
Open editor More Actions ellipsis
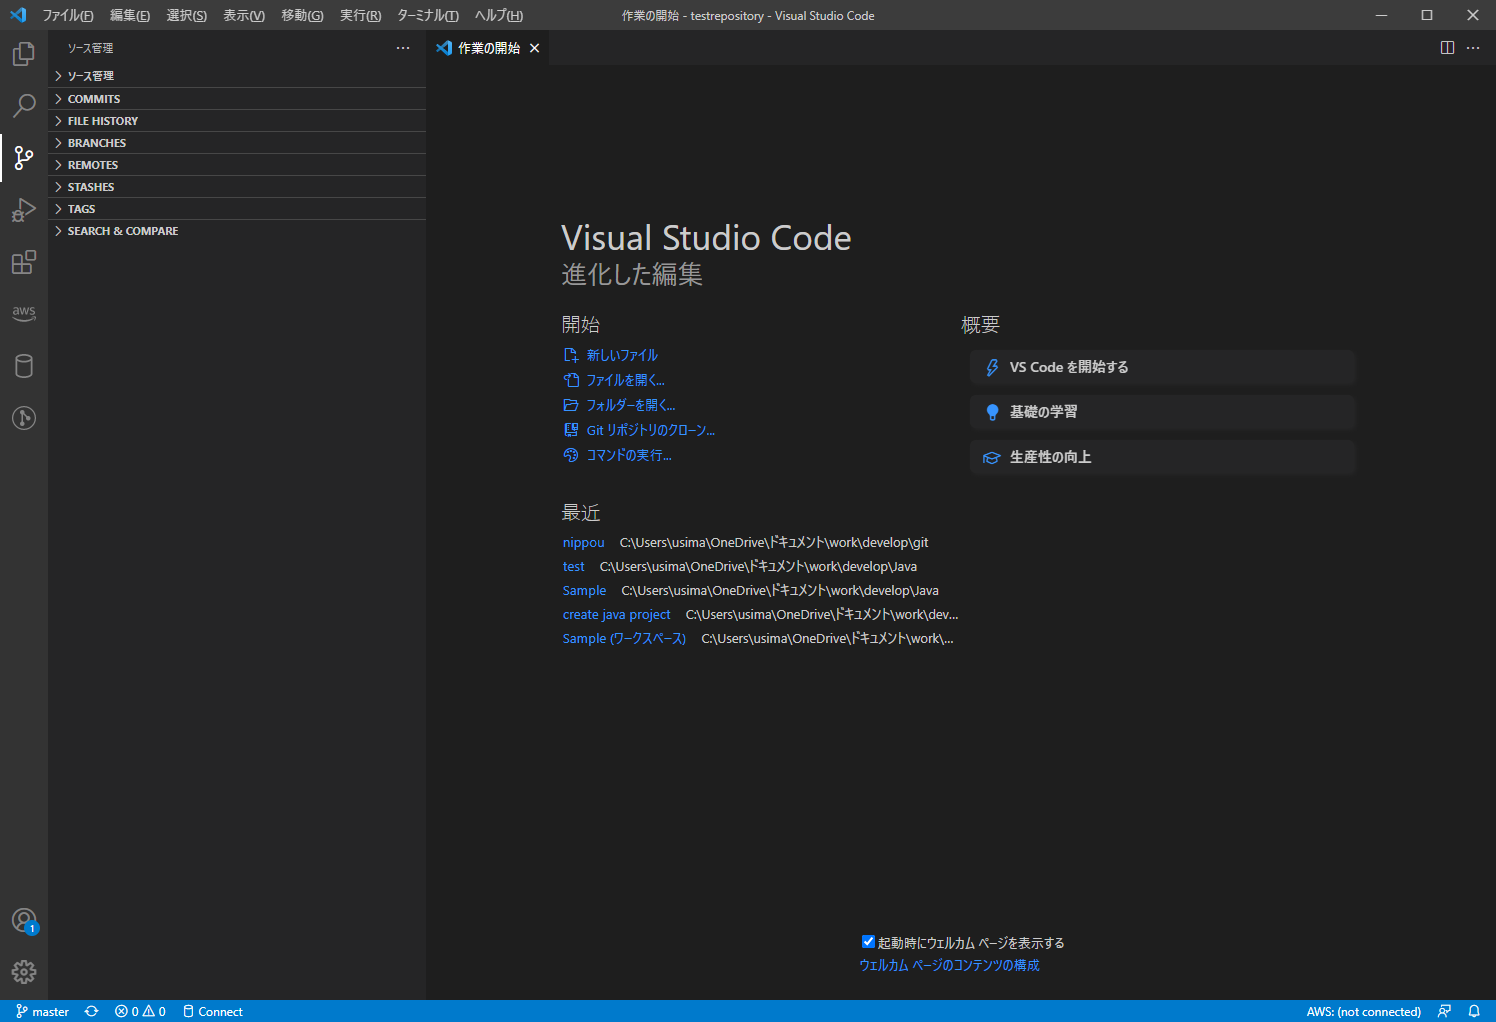[x=1473, y=48]
